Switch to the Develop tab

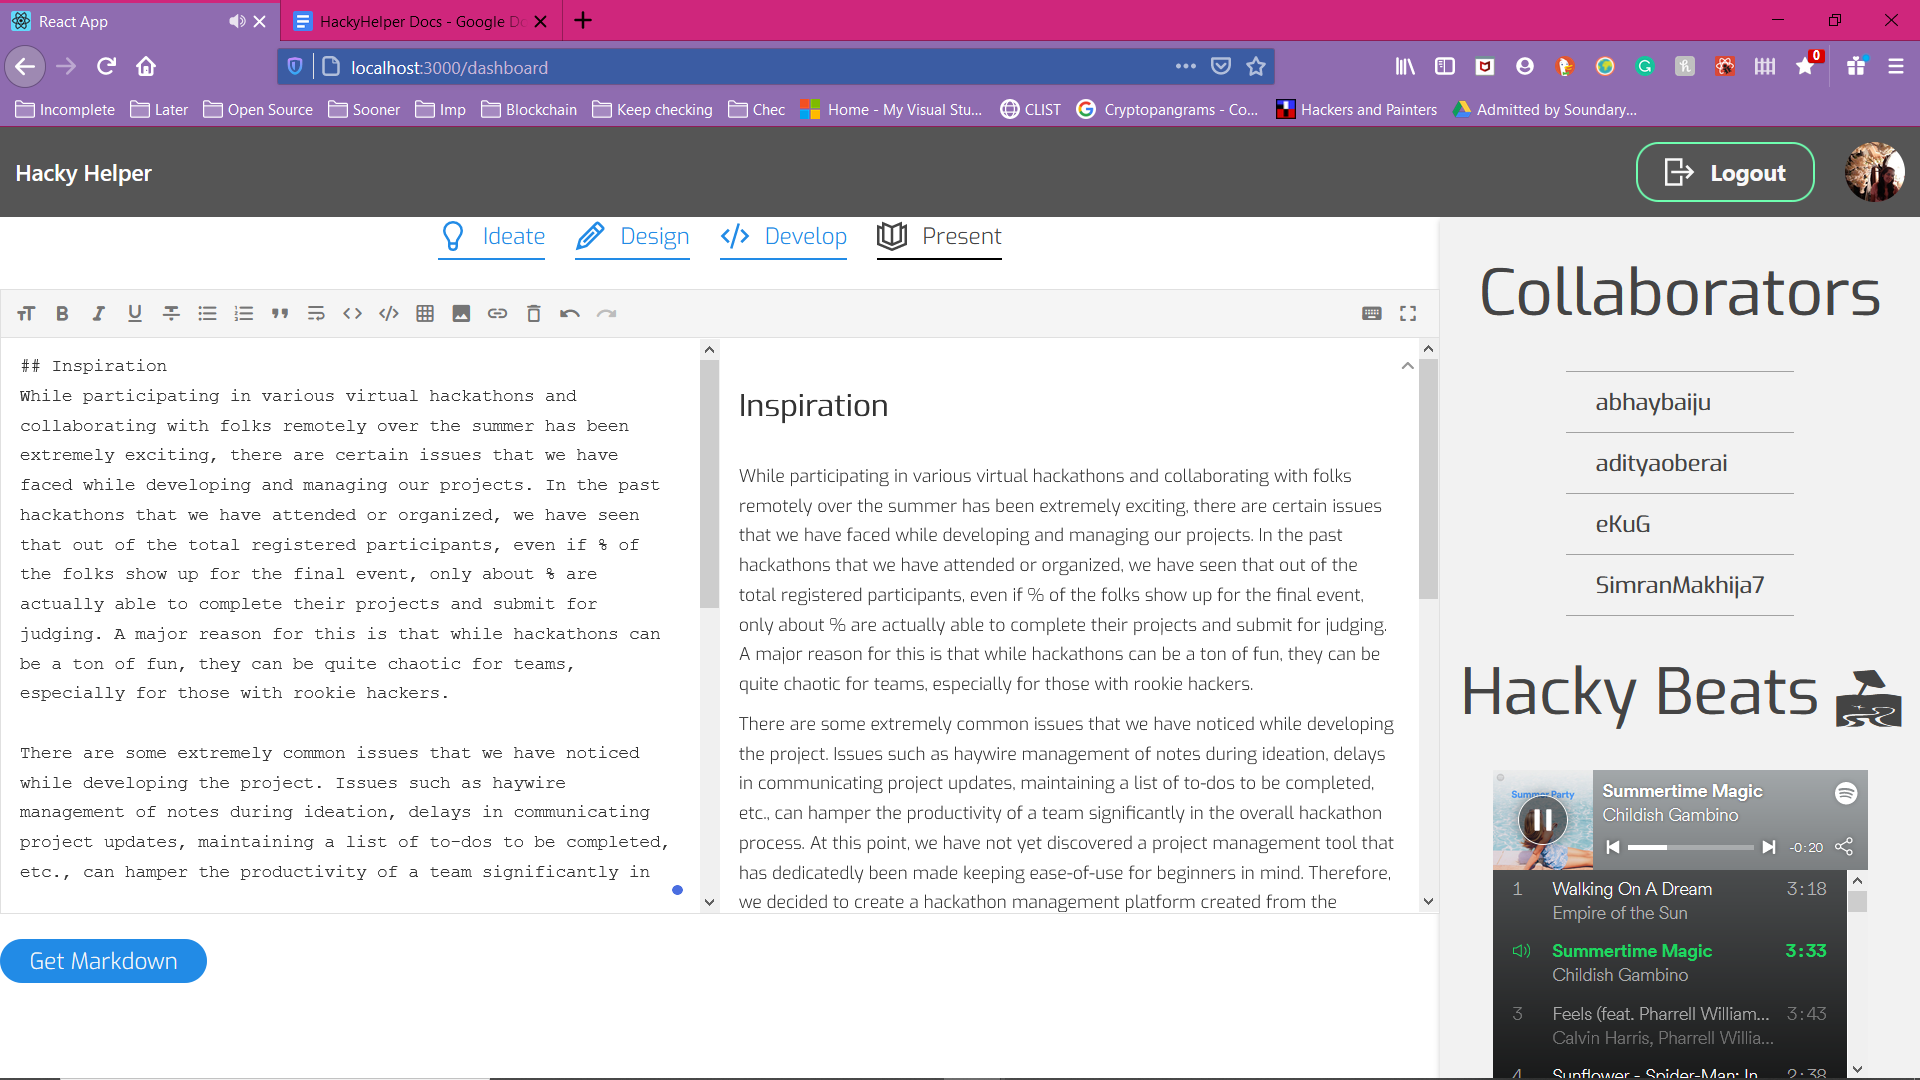784,237
